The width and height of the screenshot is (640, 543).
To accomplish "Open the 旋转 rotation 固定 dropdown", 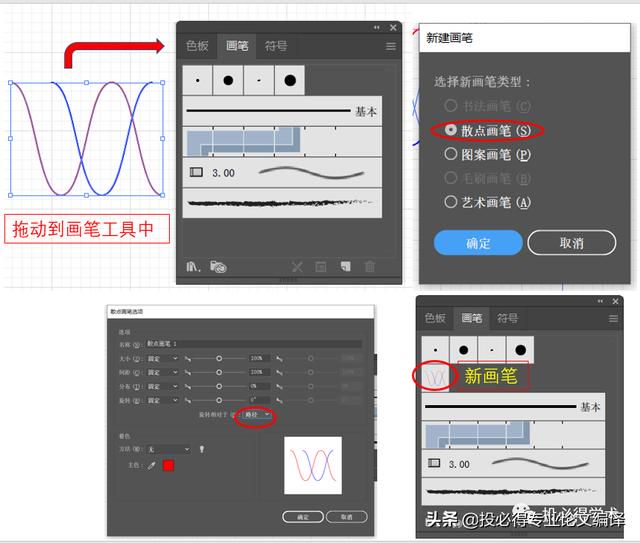I will (162, 400).
